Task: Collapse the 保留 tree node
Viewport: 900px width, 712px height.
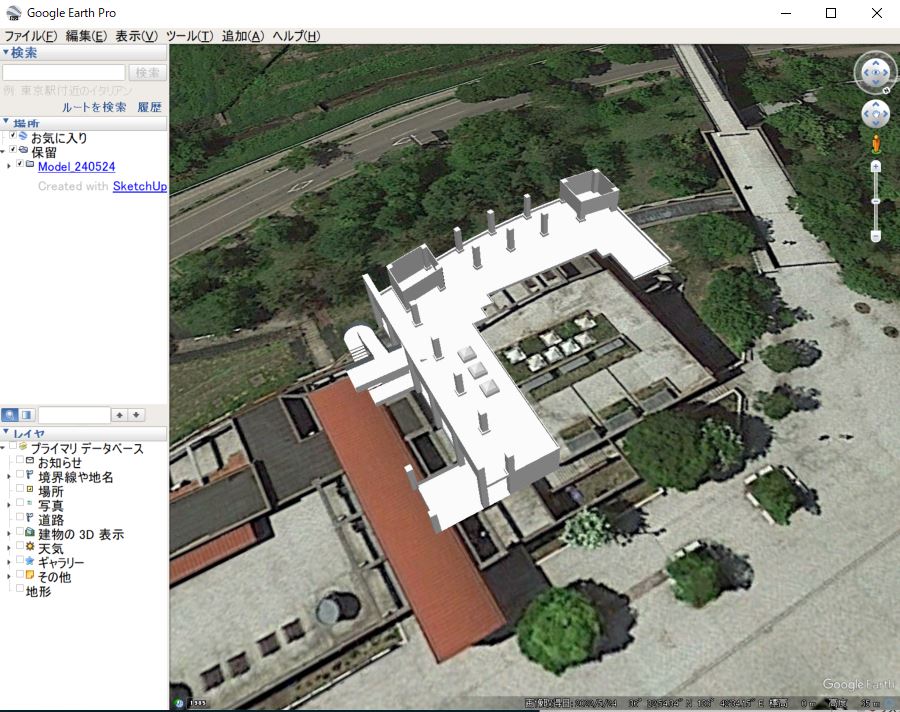Action: coord(3,152)
